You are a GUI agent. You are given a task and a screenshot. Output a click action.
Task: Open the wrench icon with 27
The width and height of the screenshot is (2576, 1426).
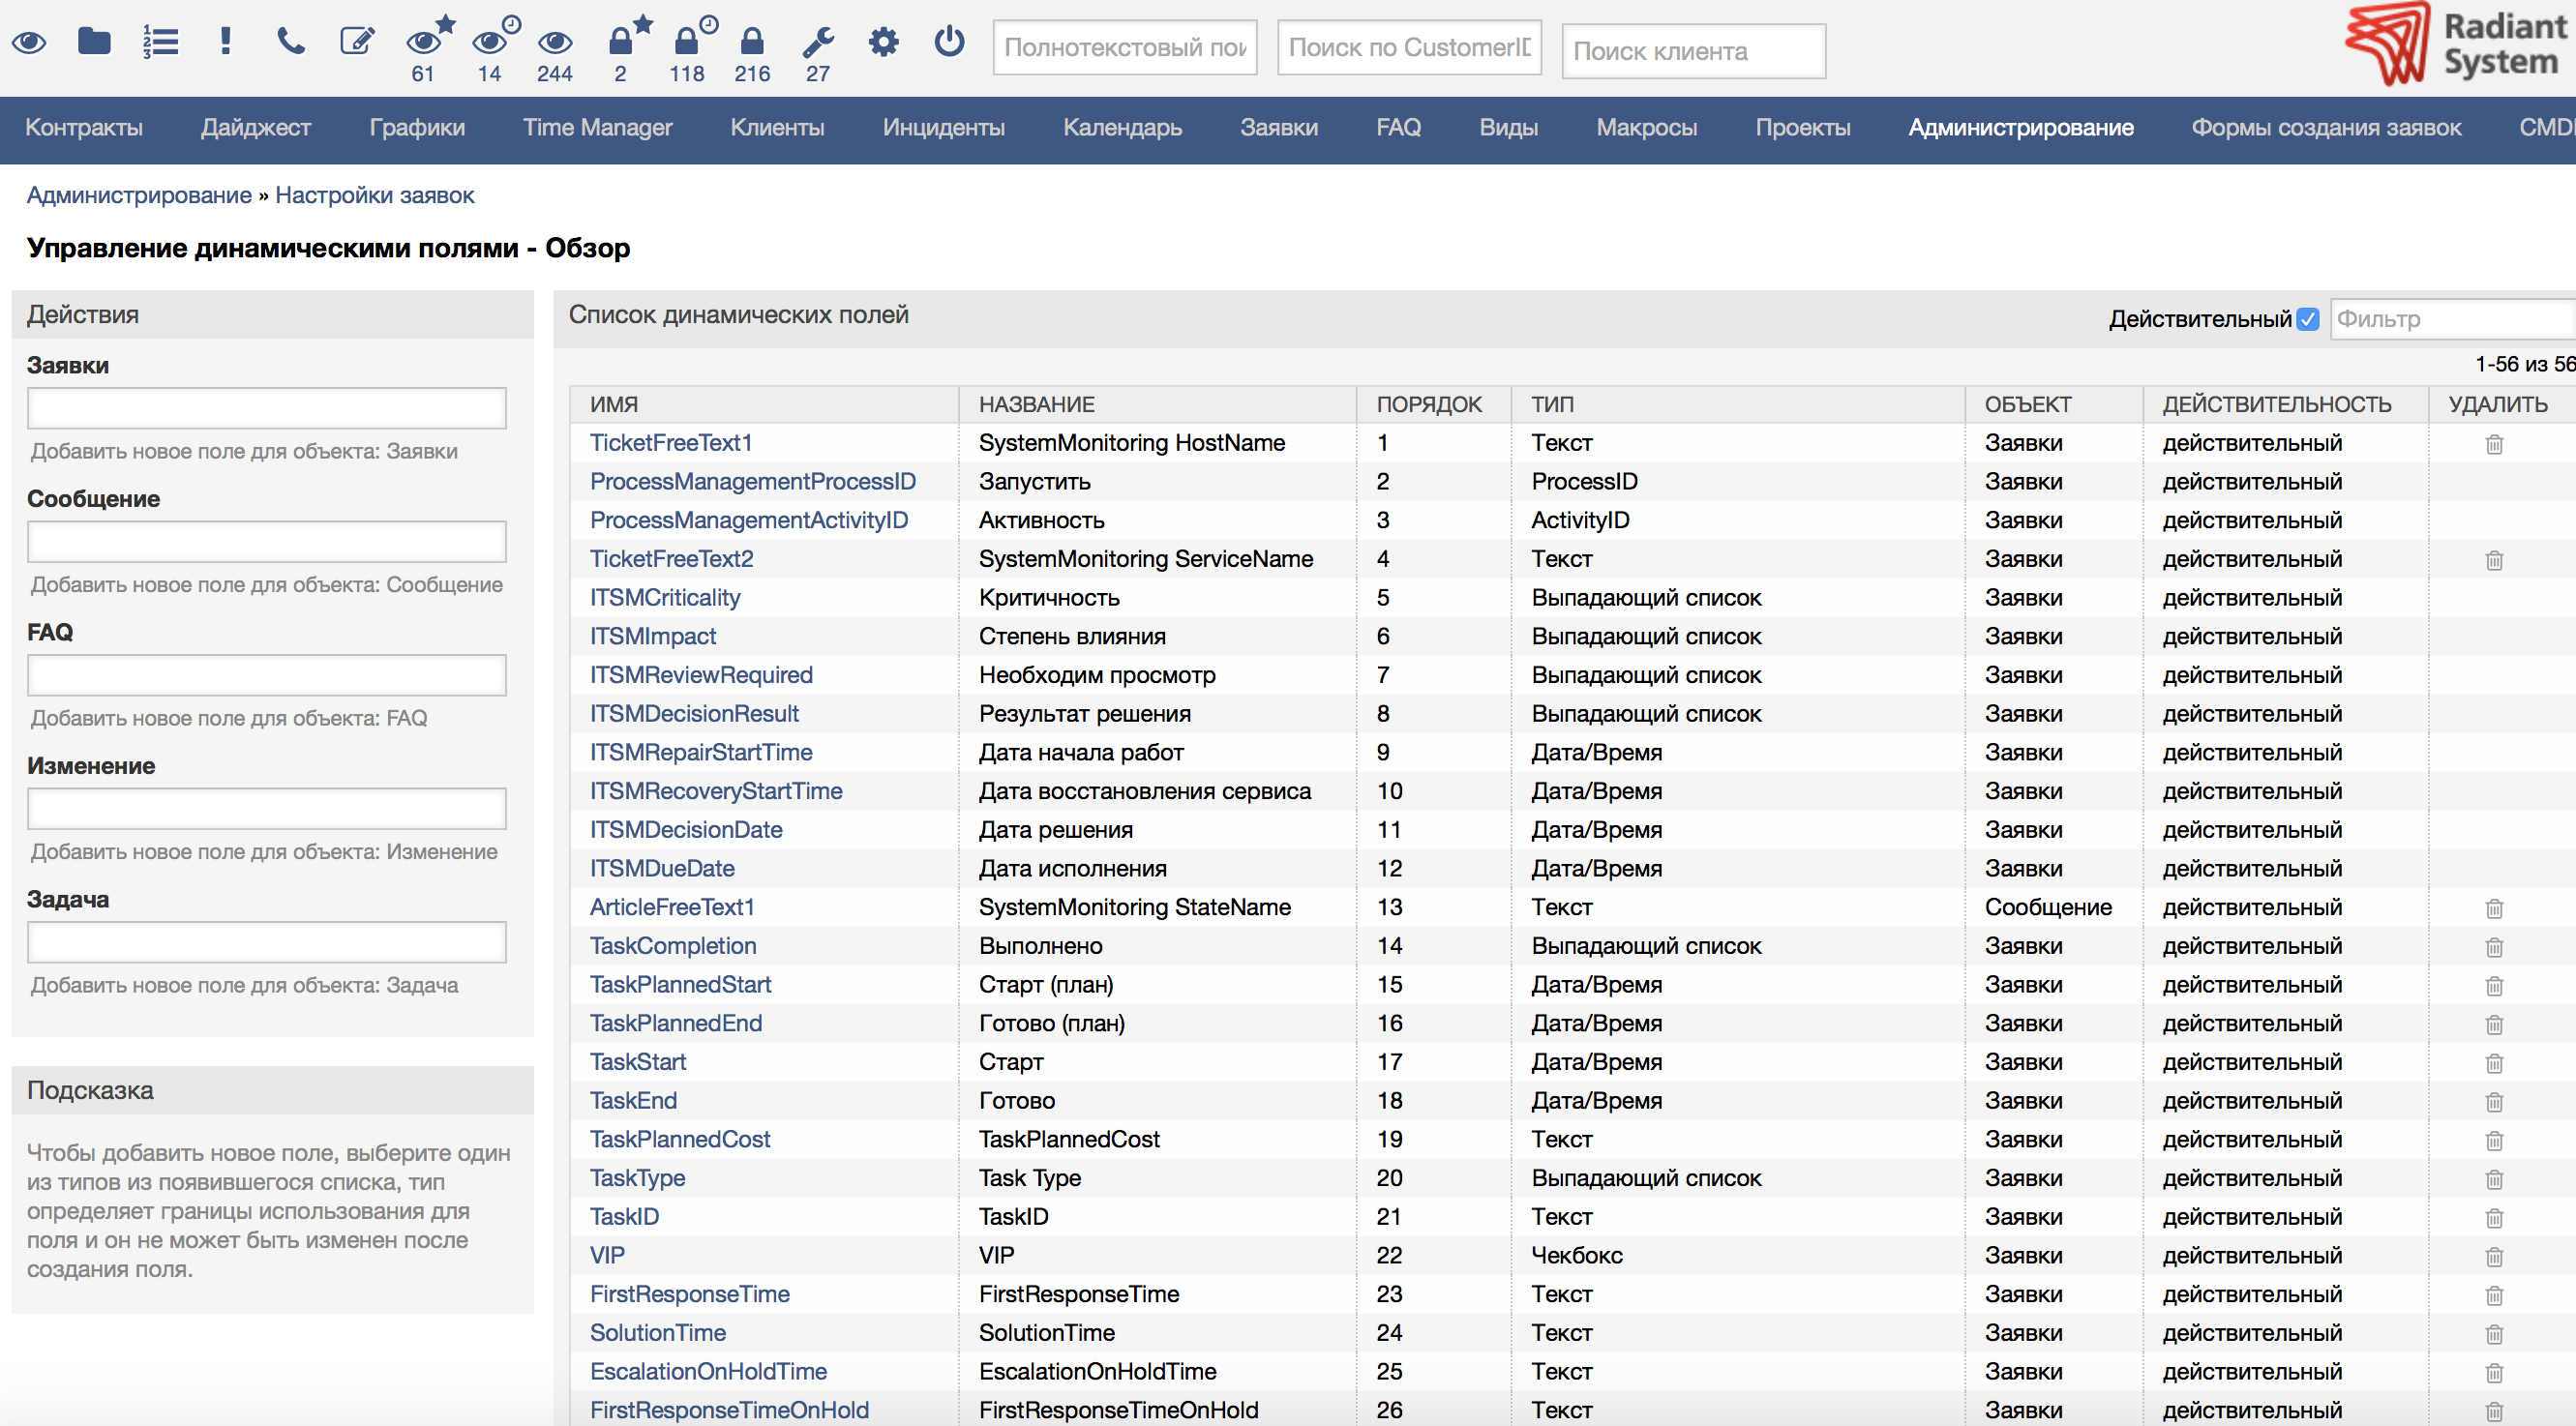[818, 54]
